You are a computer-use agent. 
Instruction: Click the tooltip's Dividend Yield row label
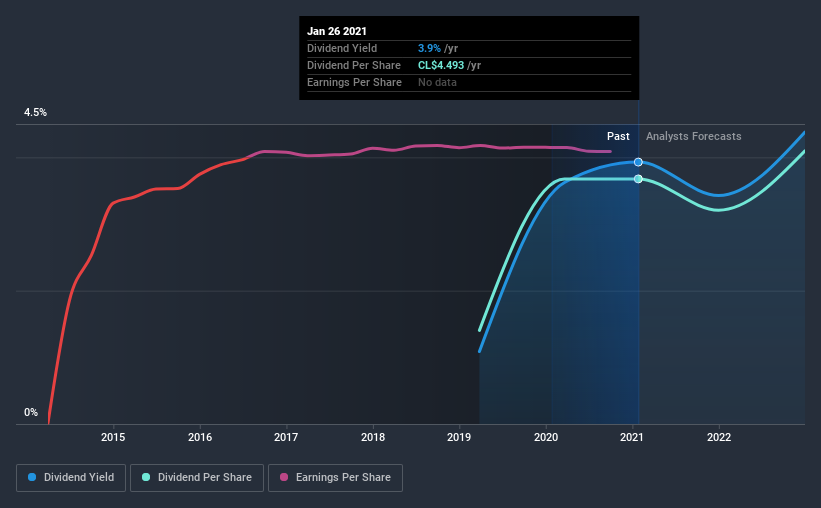(x=342, y=48)
